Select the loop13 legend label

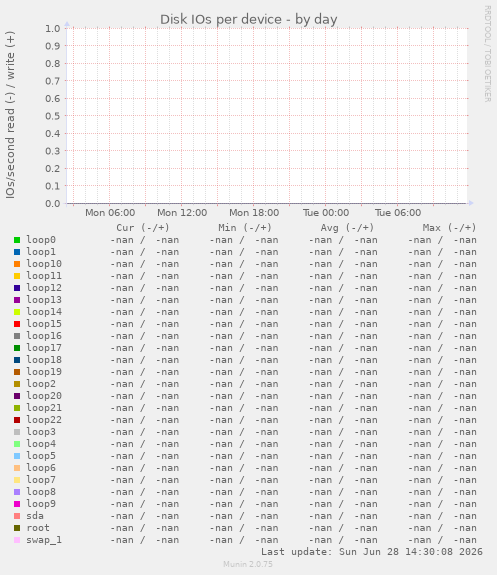click(44, 300)
